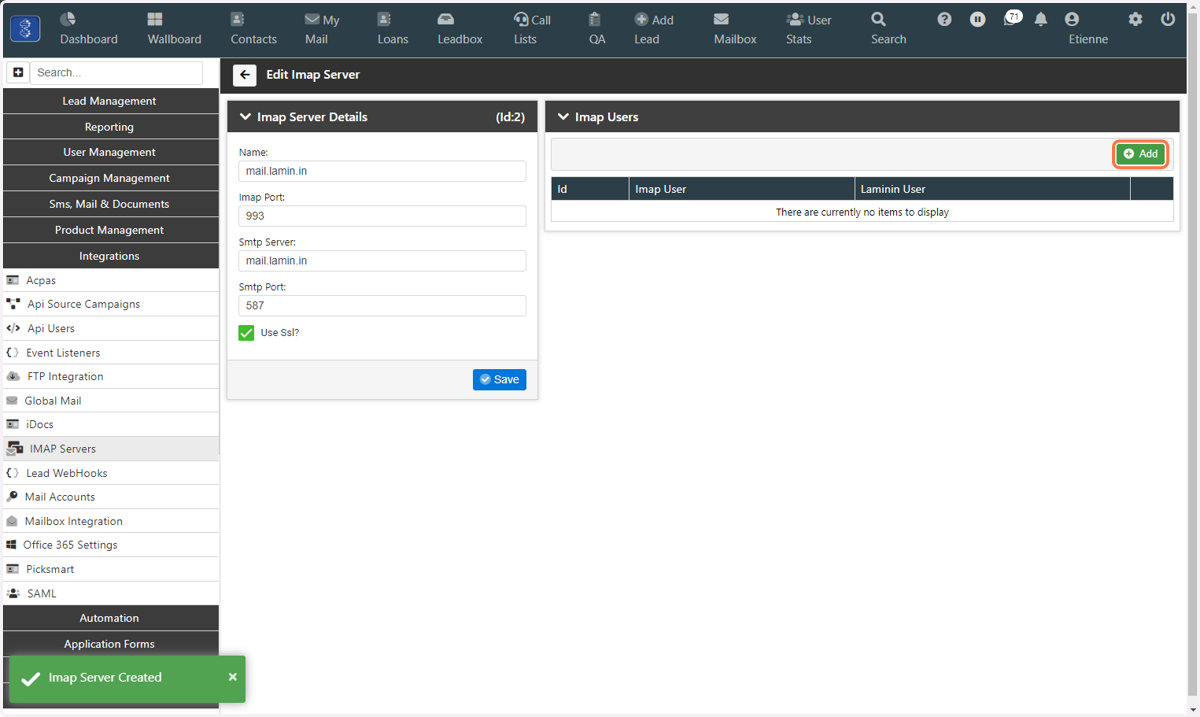
Task: Open the Leadbox
Action: [459, 29]
